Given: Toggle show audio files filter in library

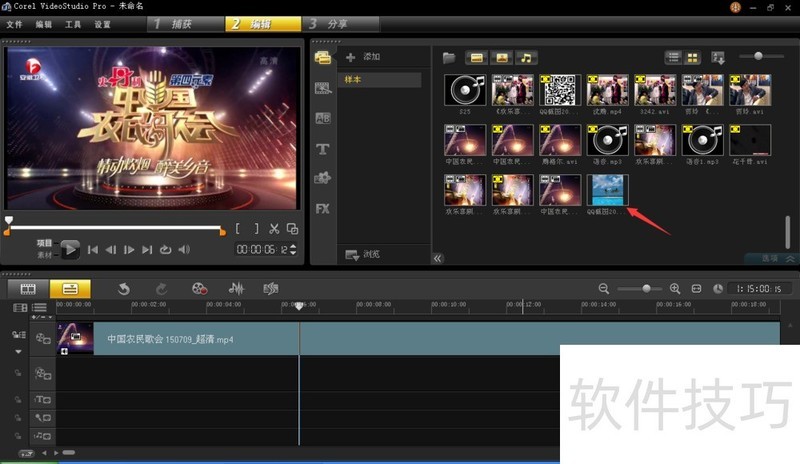Looking at the screenshot, I should click(x=526, y=57).
